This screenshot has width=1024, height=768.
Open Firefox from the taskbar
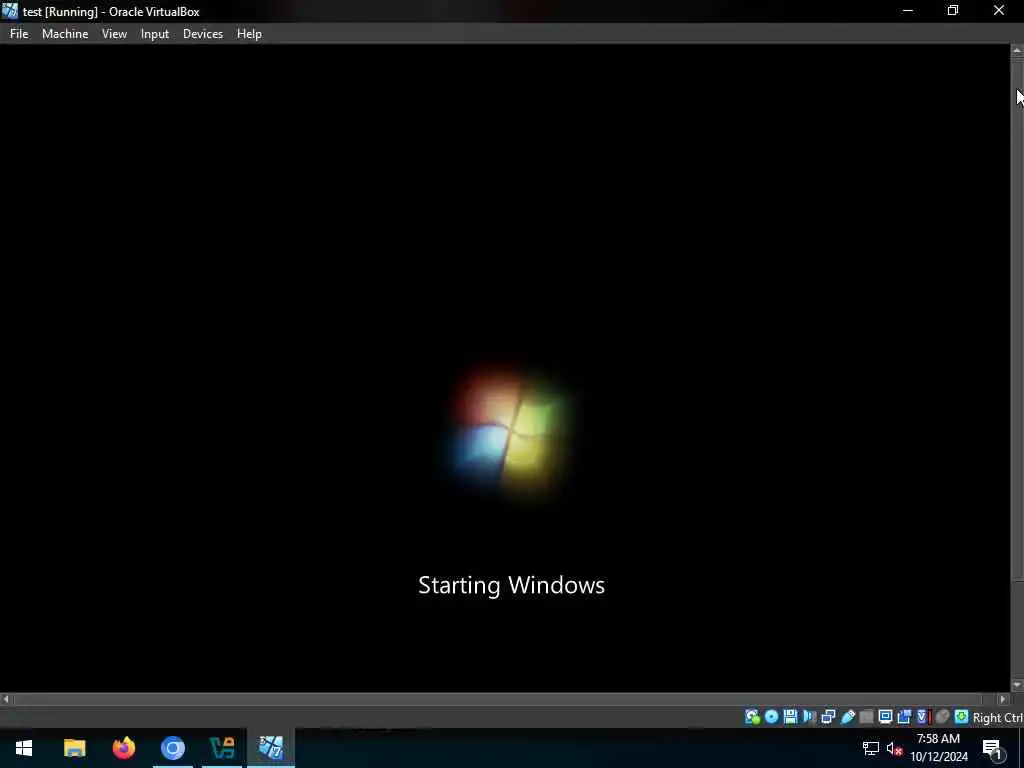pos(123,748)
